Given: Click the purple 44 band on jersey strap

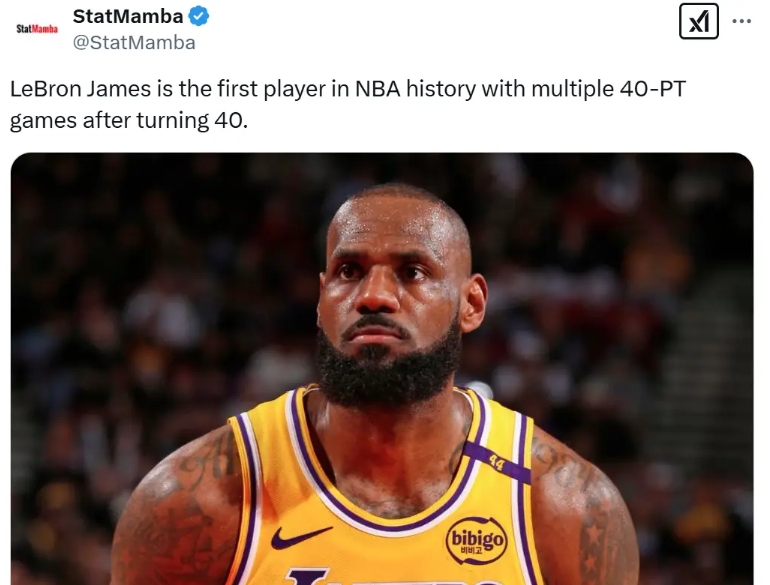Looking at the screenshot, I should [x=497, y=463].
